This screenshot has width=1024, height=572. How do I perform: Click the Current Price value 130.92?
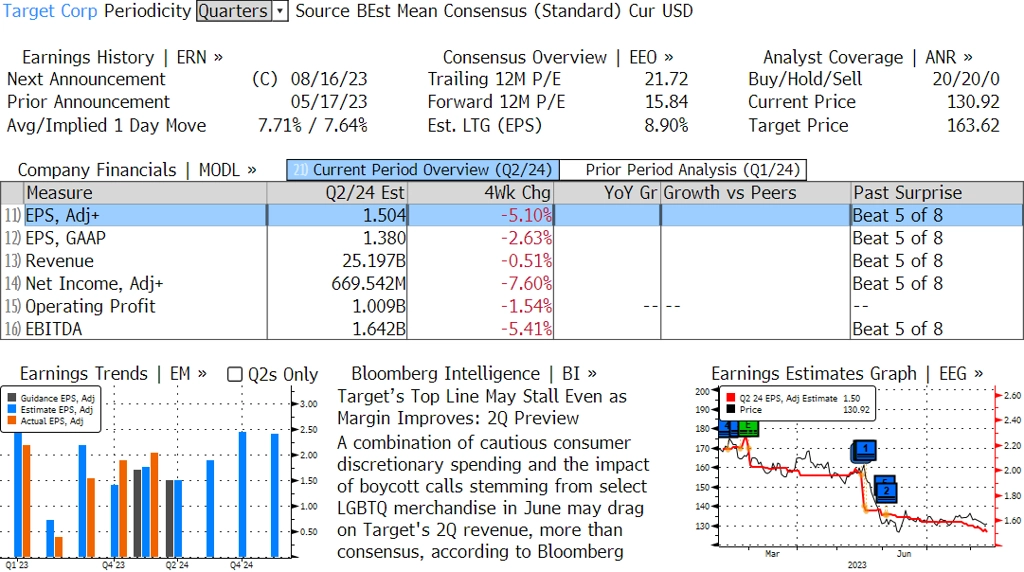click(973, 102)
